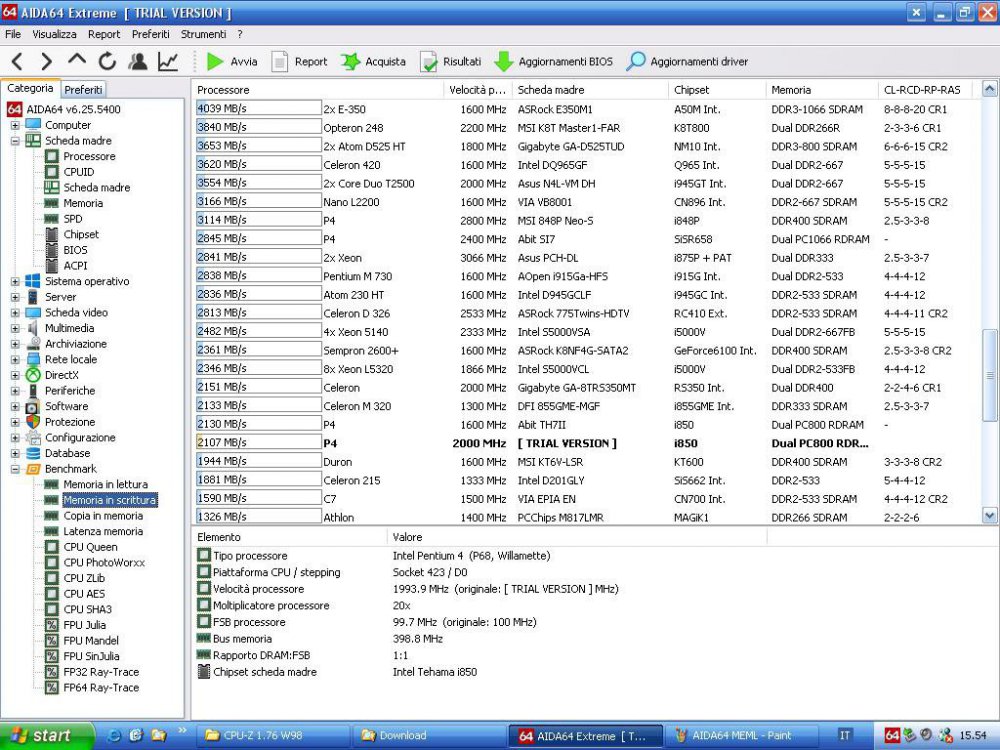1000x750 pixels.
Task: Open the graph chart toolbar icon
Action: [168, 62]
